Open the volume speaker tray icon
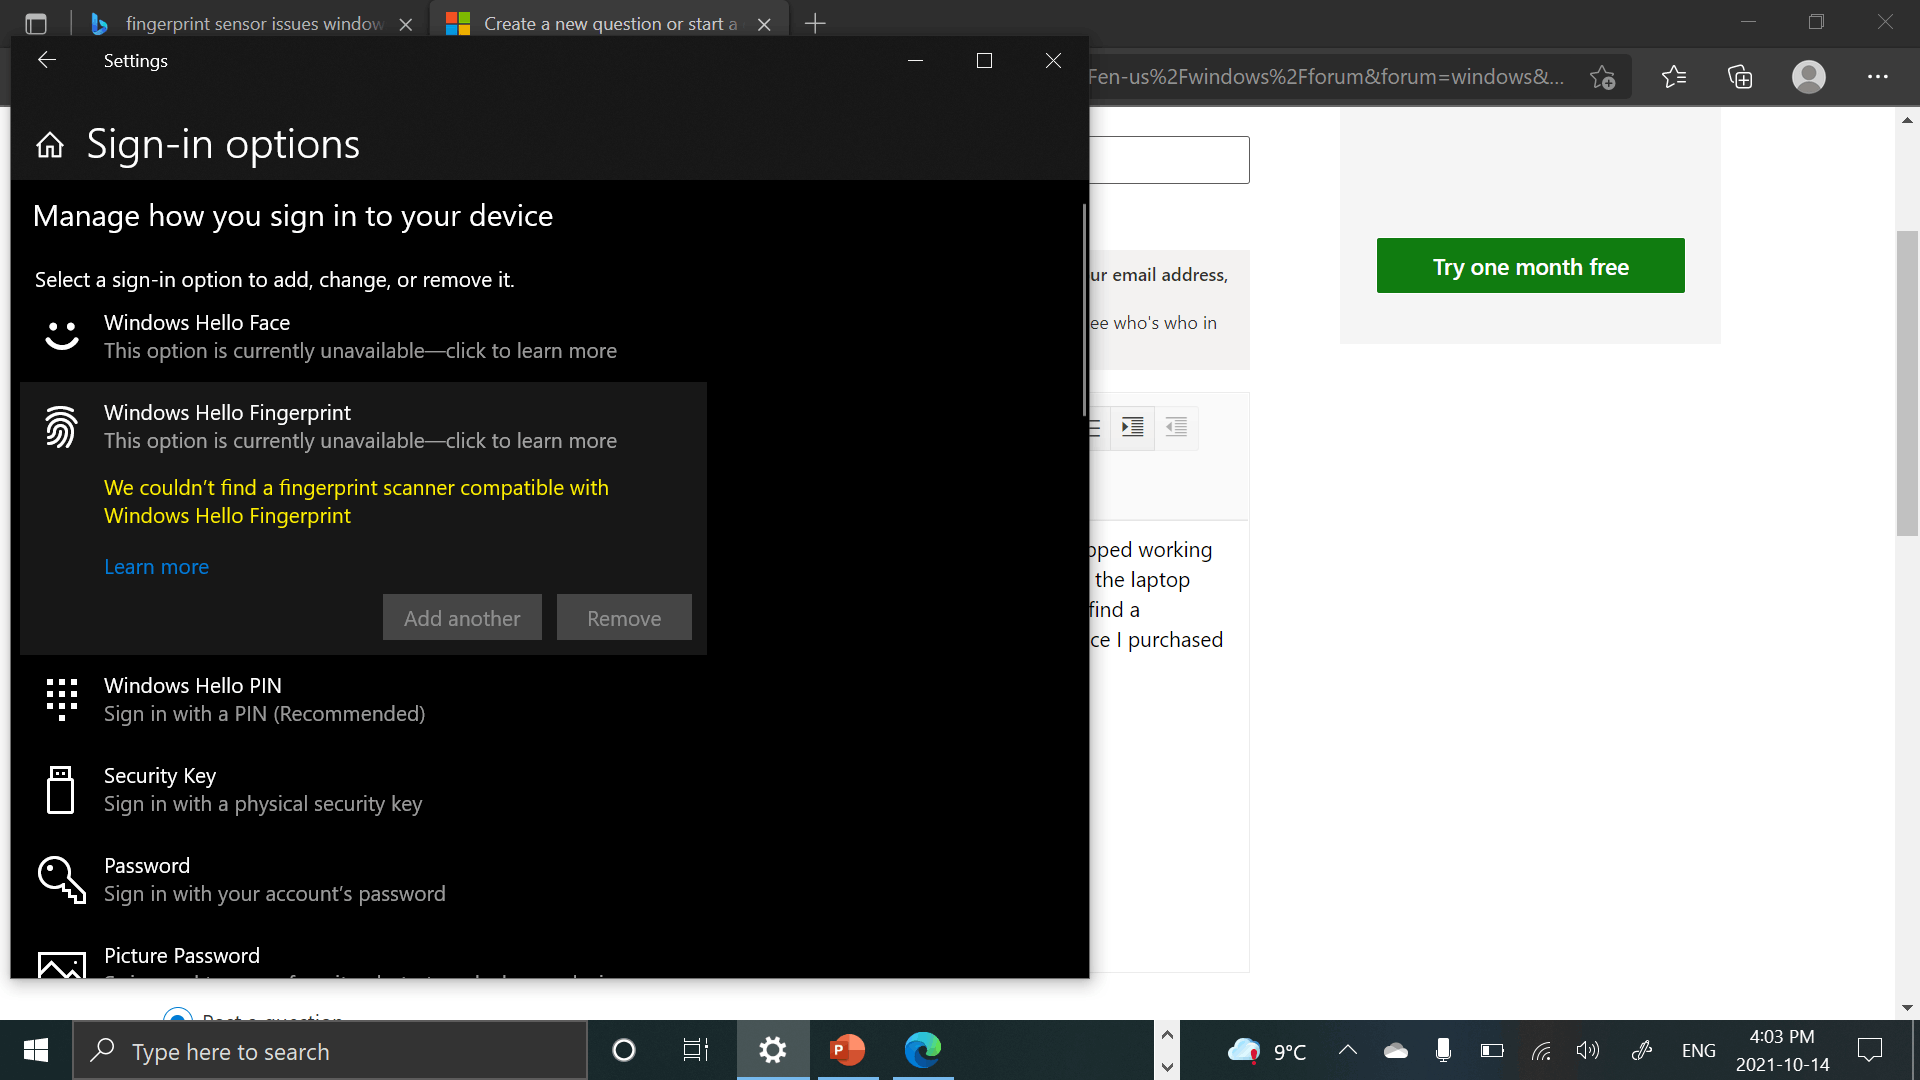Screen dimensions: 1920x1080 click(x=1588, y=1051)
